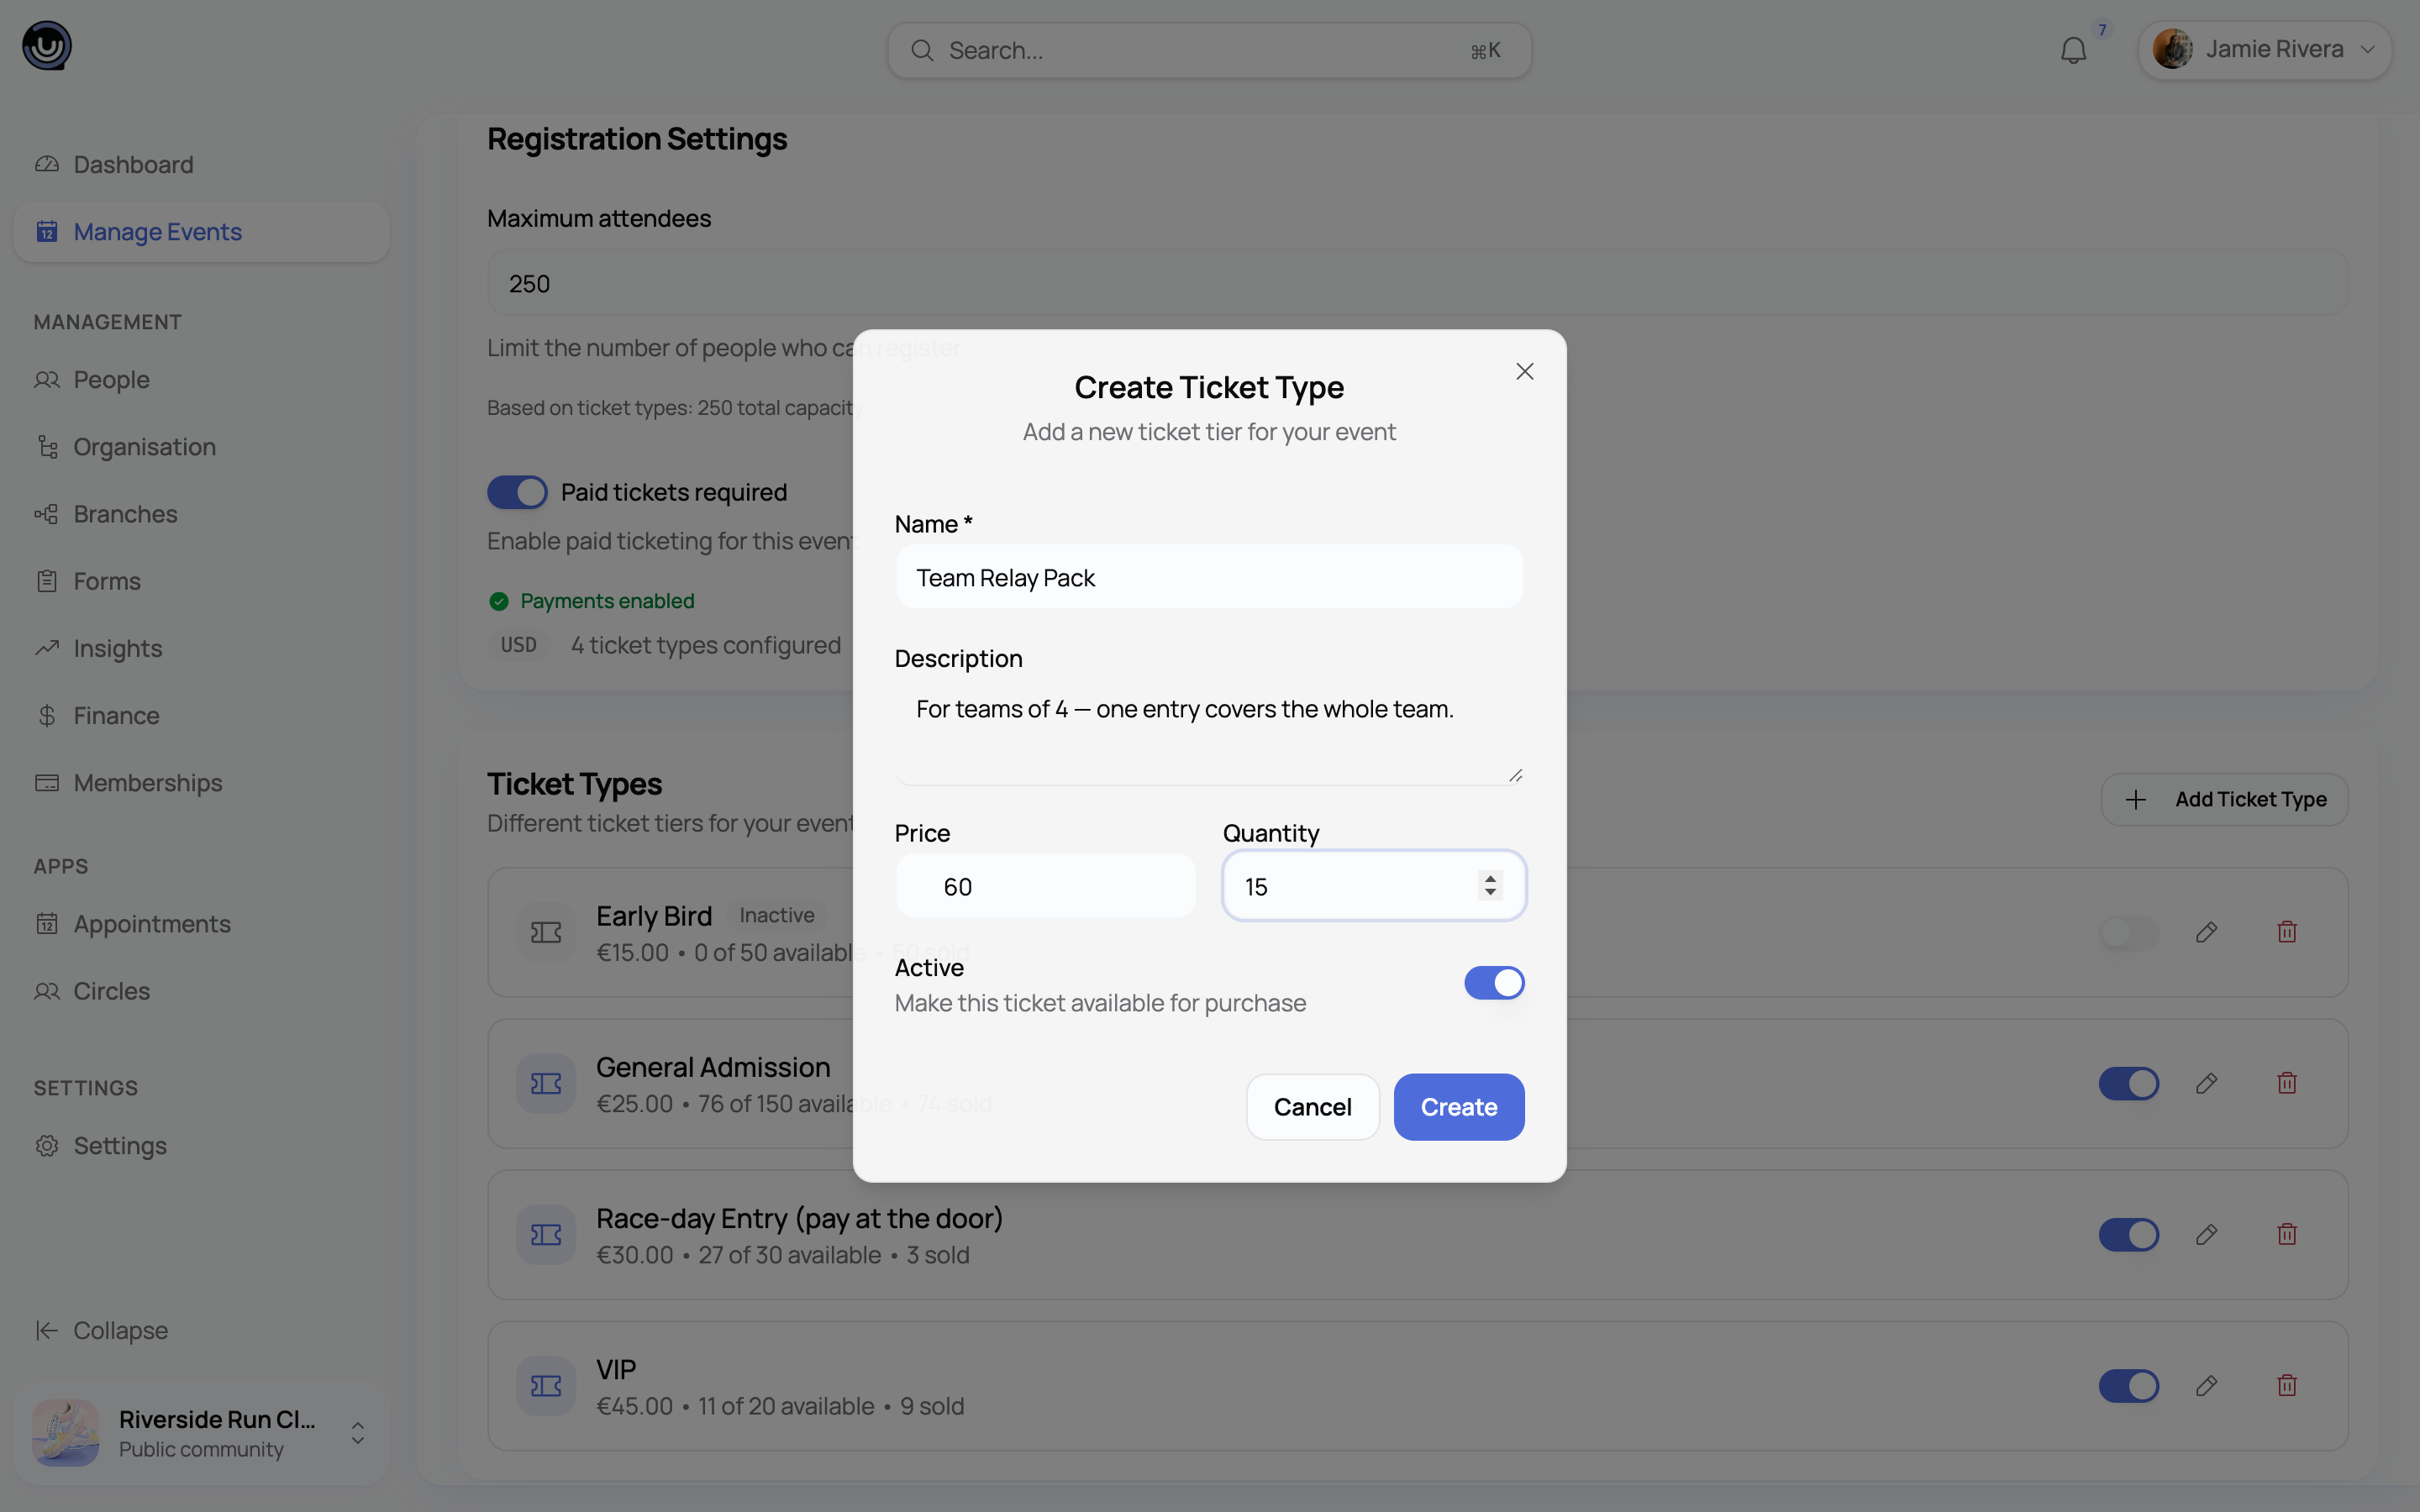Click the Maximum attendees field
This screenshot has height=1512, width=2420.
1417,283
